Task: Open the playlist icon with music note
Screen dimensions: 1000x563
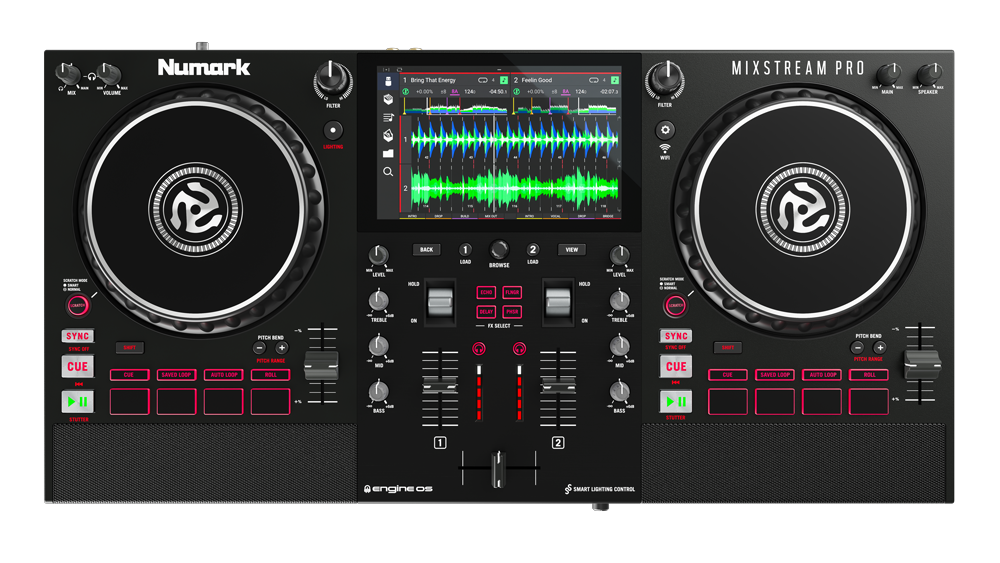Action: (388, 117)
